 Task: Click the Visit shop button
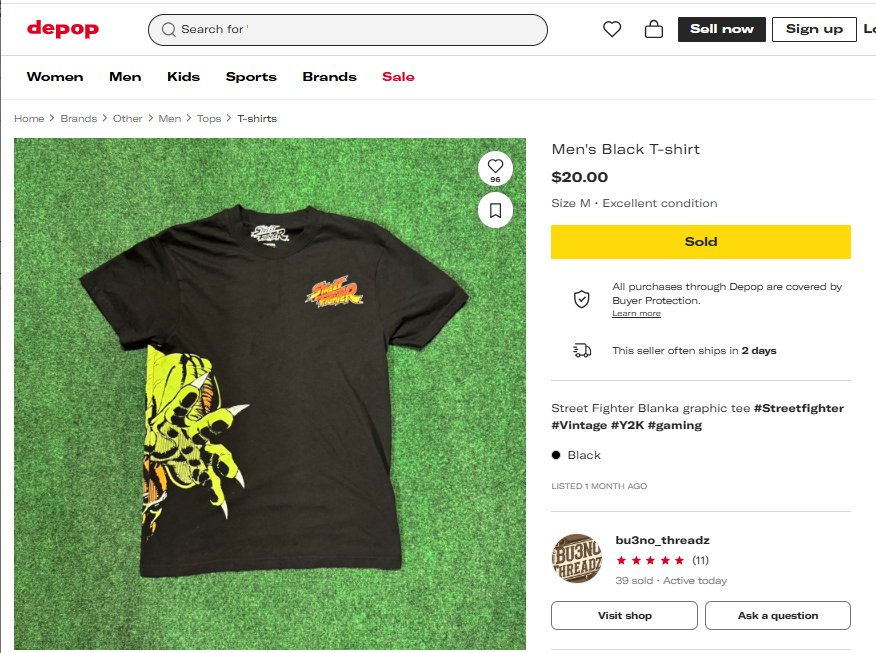click(624, 615)
